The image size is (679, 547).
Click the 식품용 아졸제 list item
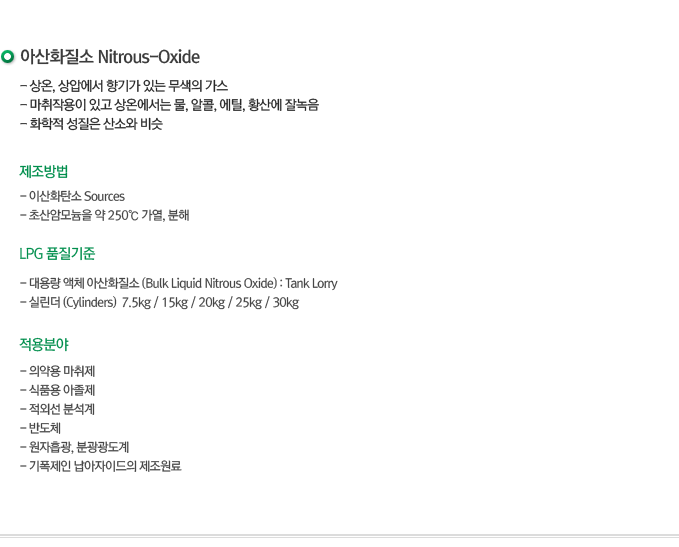pos(58,390)
